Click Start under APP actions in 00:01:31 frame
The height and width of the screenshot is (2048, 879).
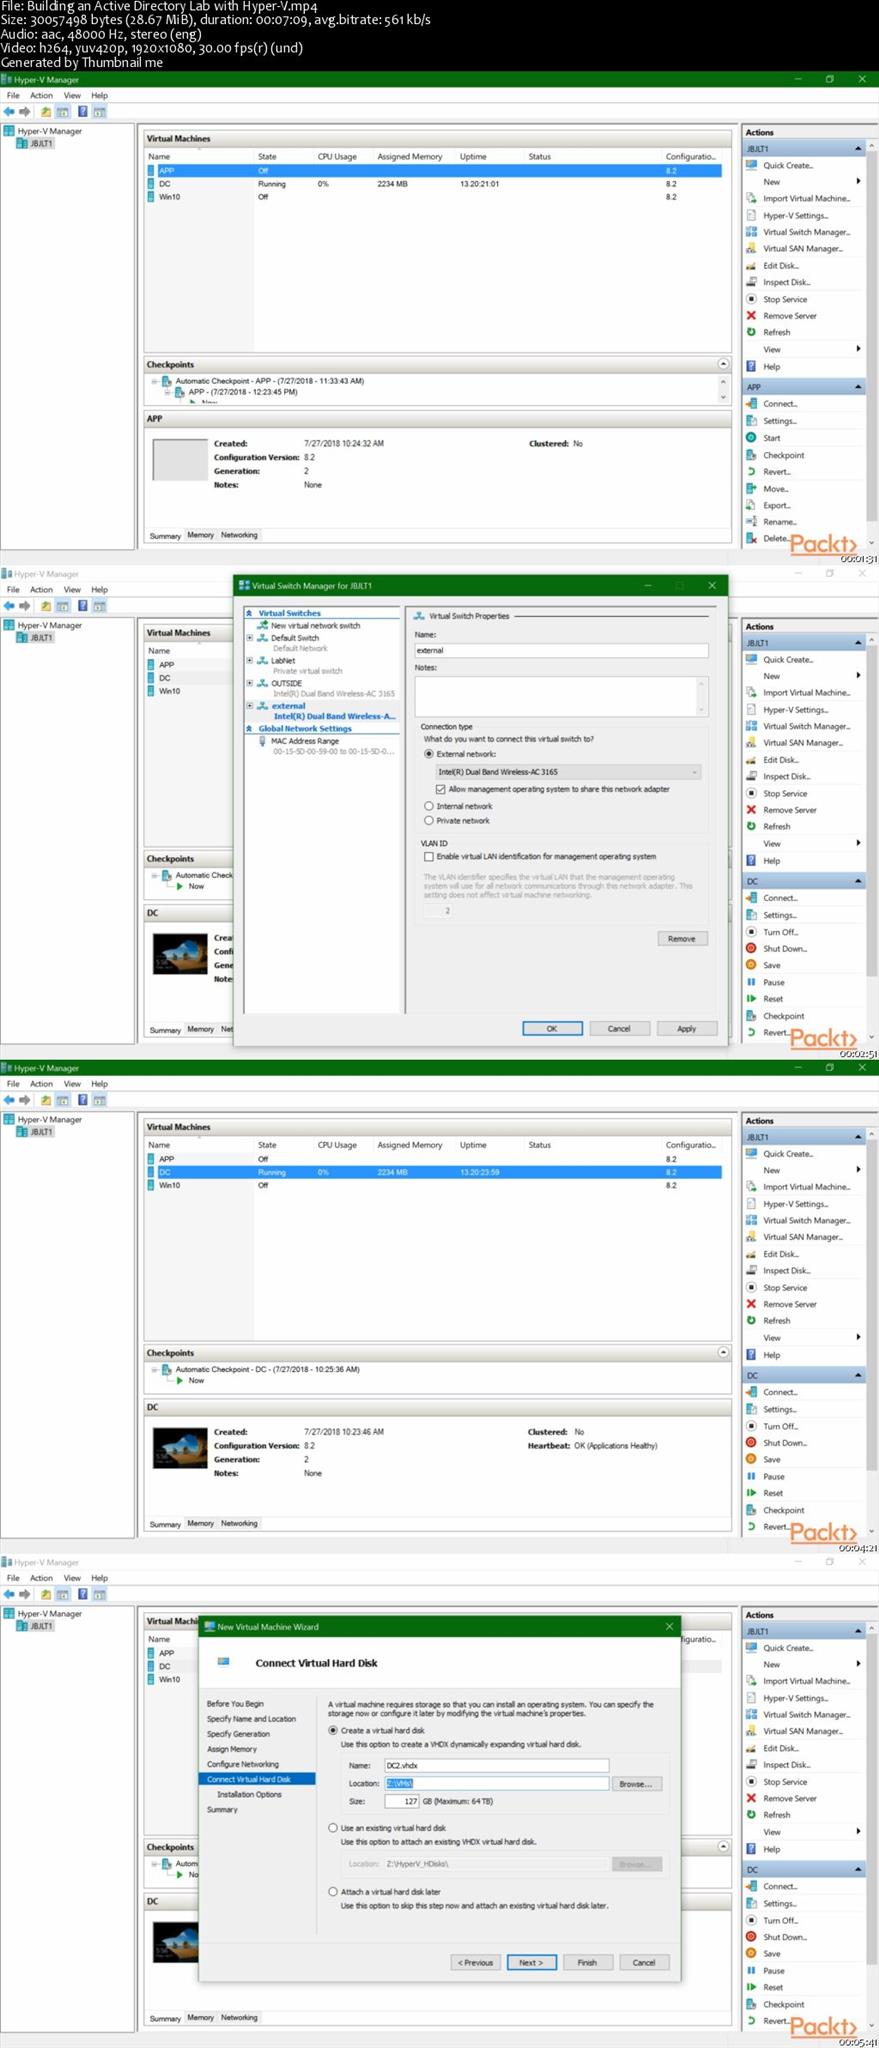[x=772, y=438]
